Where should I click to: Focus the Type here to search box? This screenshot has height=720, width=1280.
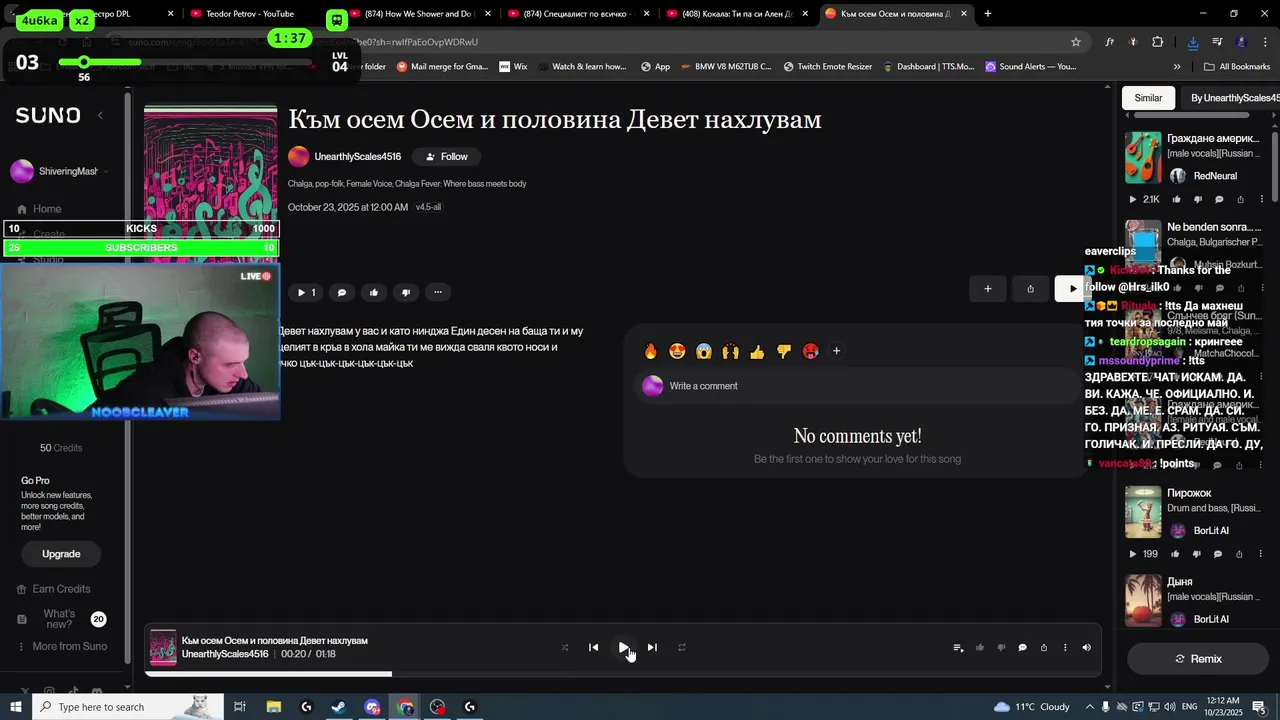pos(128,707)
